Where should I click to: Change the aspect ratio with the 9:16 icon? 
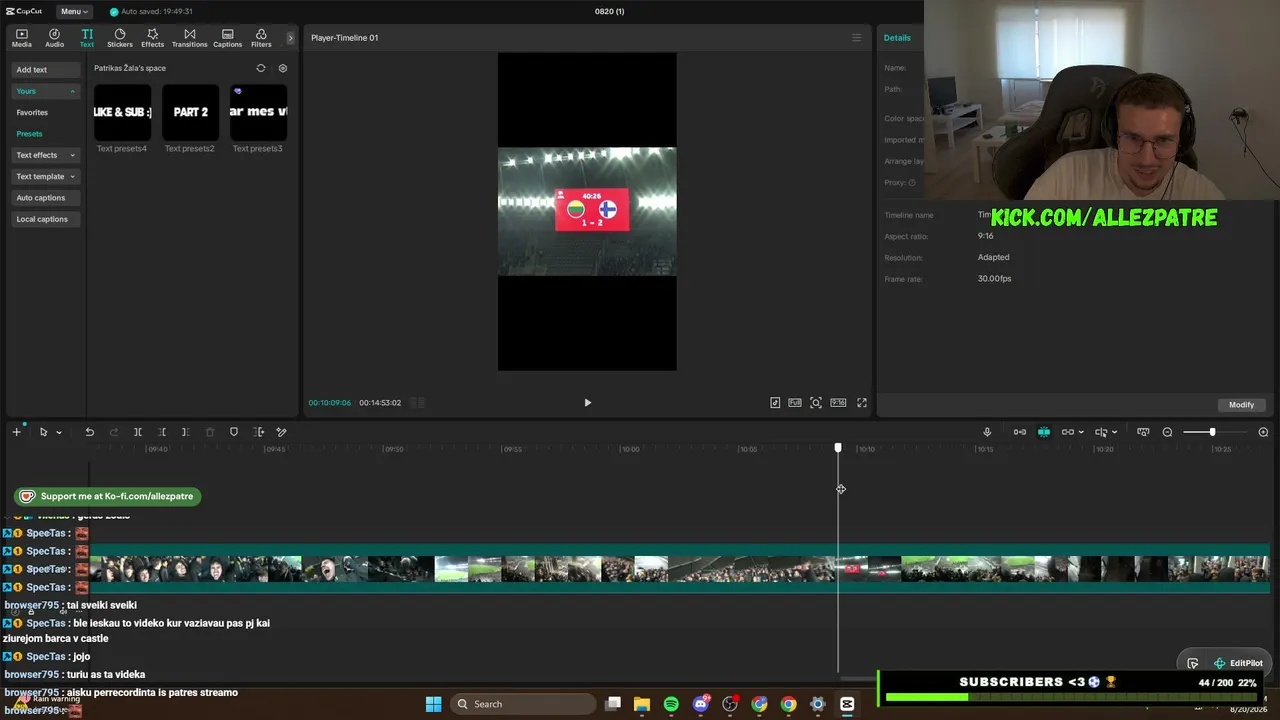click(x=838, y=403)
